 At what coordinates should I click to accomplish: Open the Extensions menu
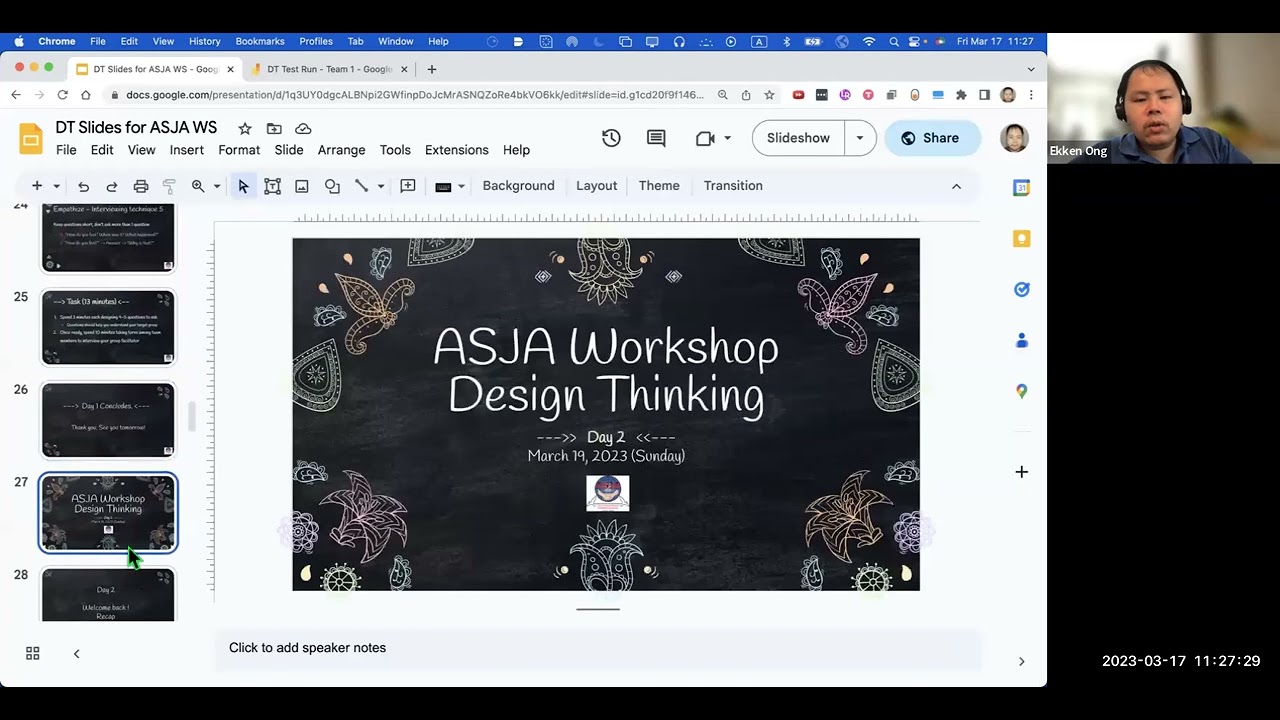click(x=457, y=150)
